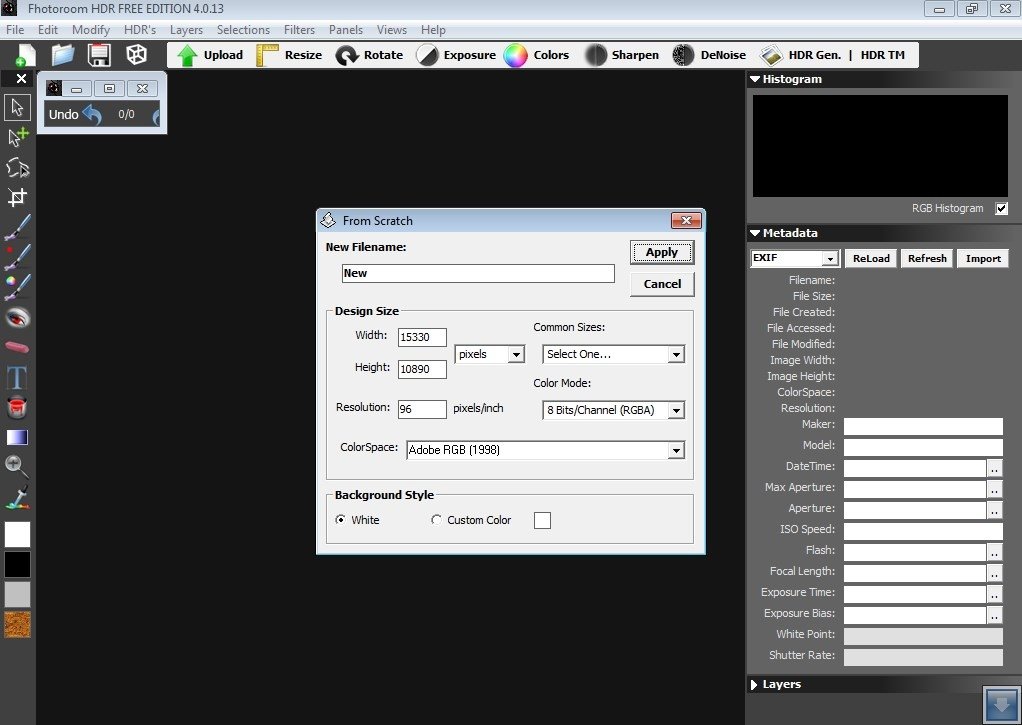This screenshot has width=1022, height=725.
Task: Choose the Custom Color radio option
Action: click(x=436, y=520)
